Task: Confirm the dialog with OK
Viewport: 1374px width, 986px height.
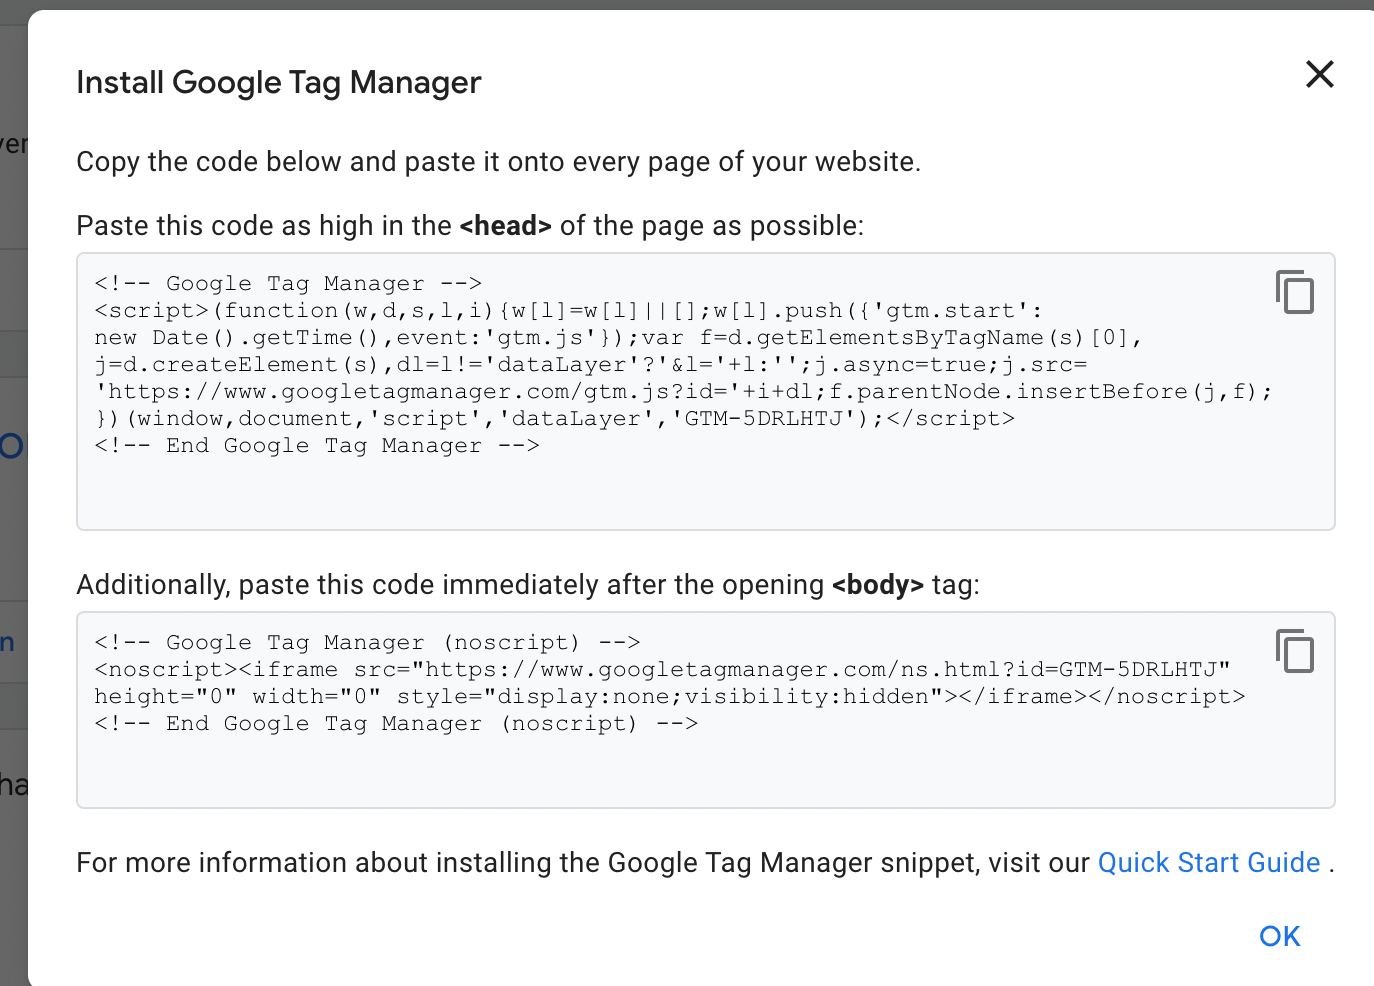Action: point(1279,937)
